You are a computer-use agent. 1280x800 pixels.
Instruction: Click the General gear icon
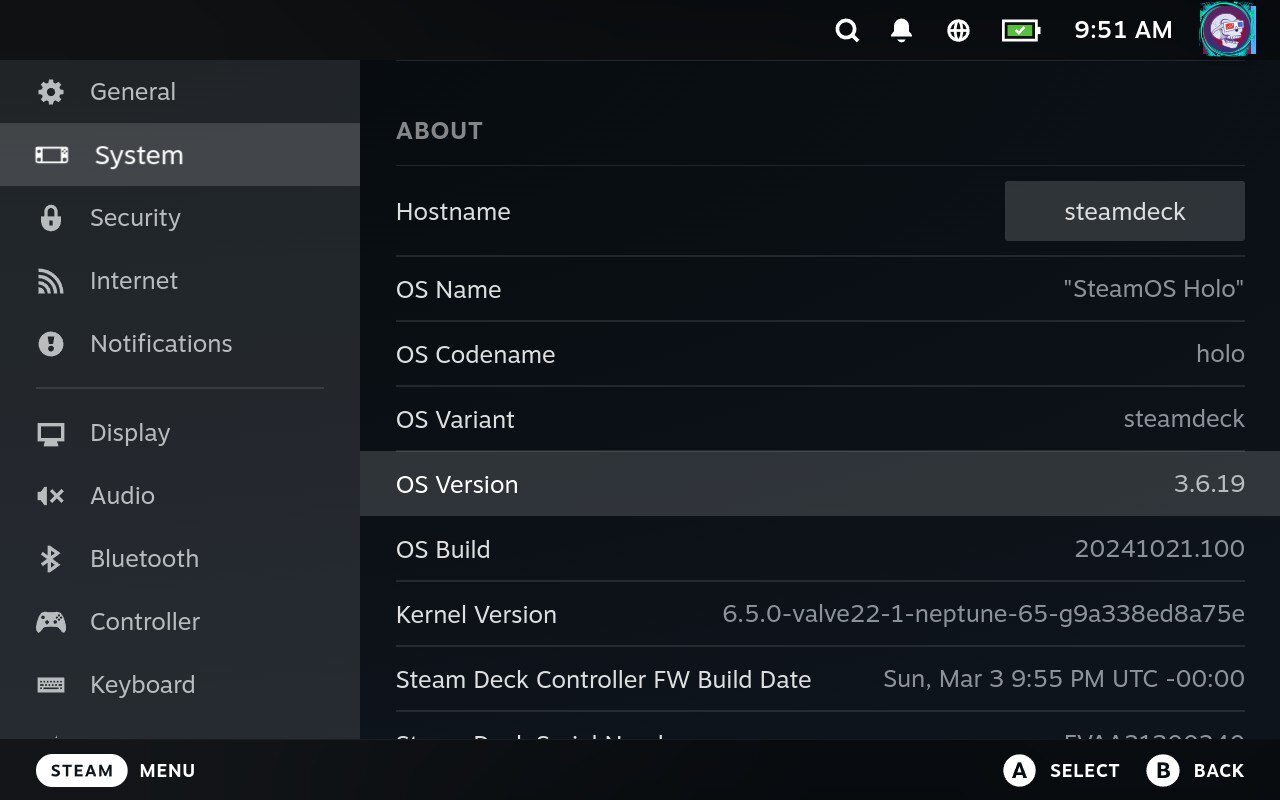tap(50, 92)
